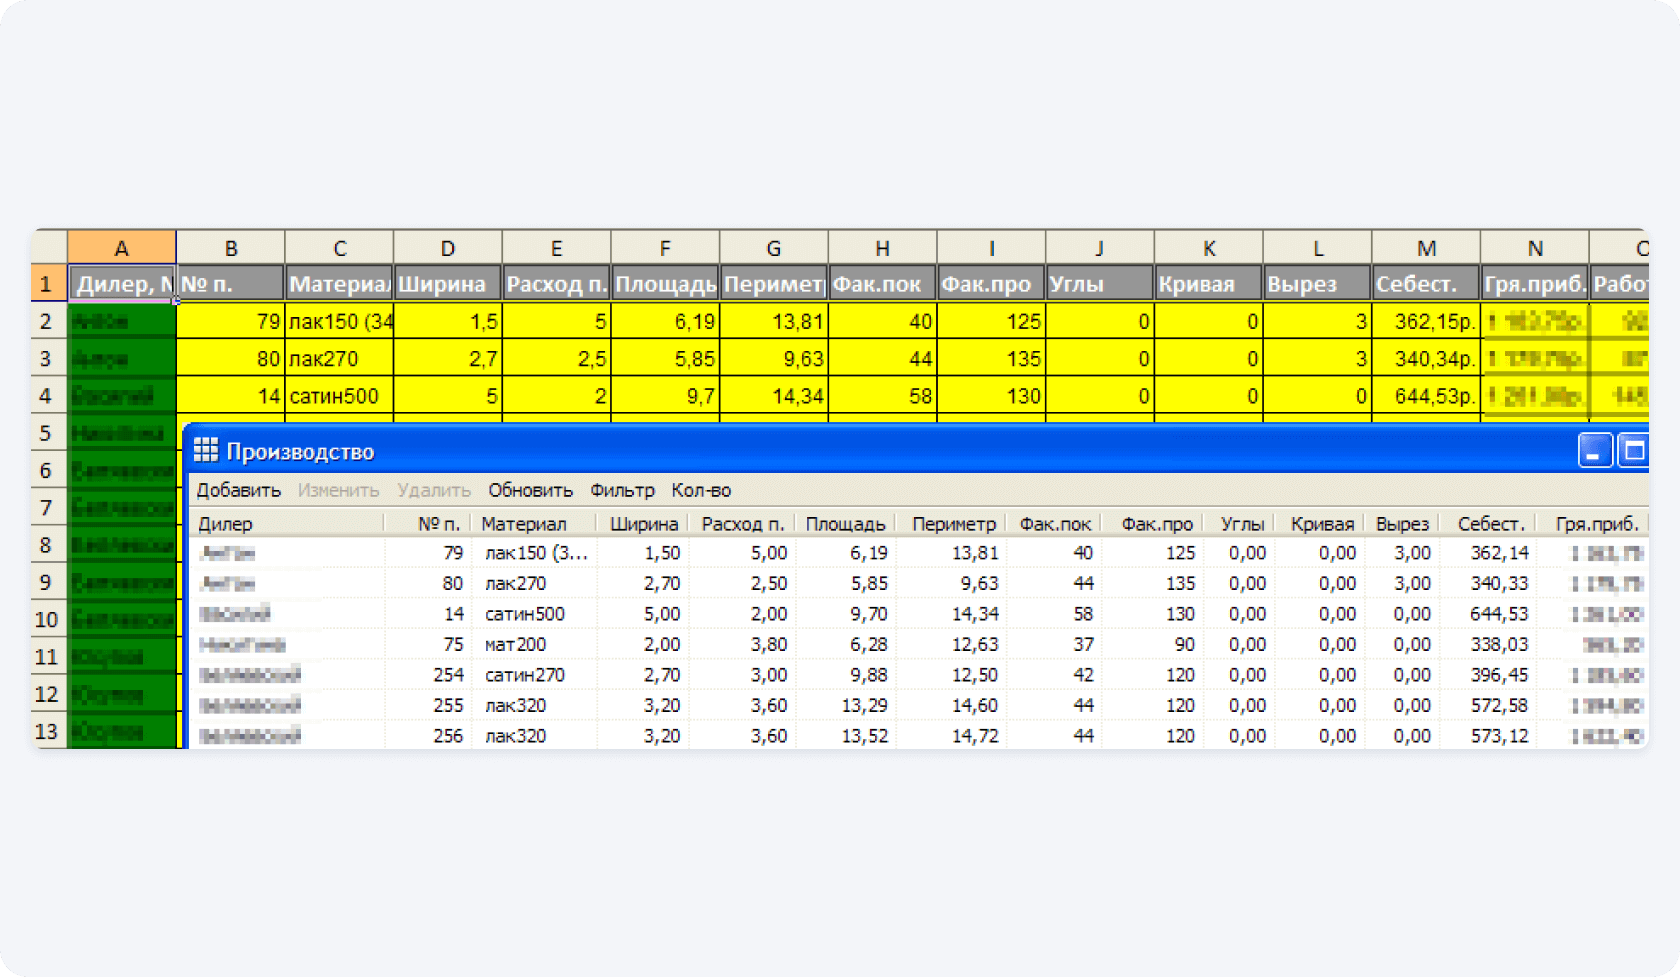
Task: Click Добавить in the window menu
Action: tap(238, 490)
